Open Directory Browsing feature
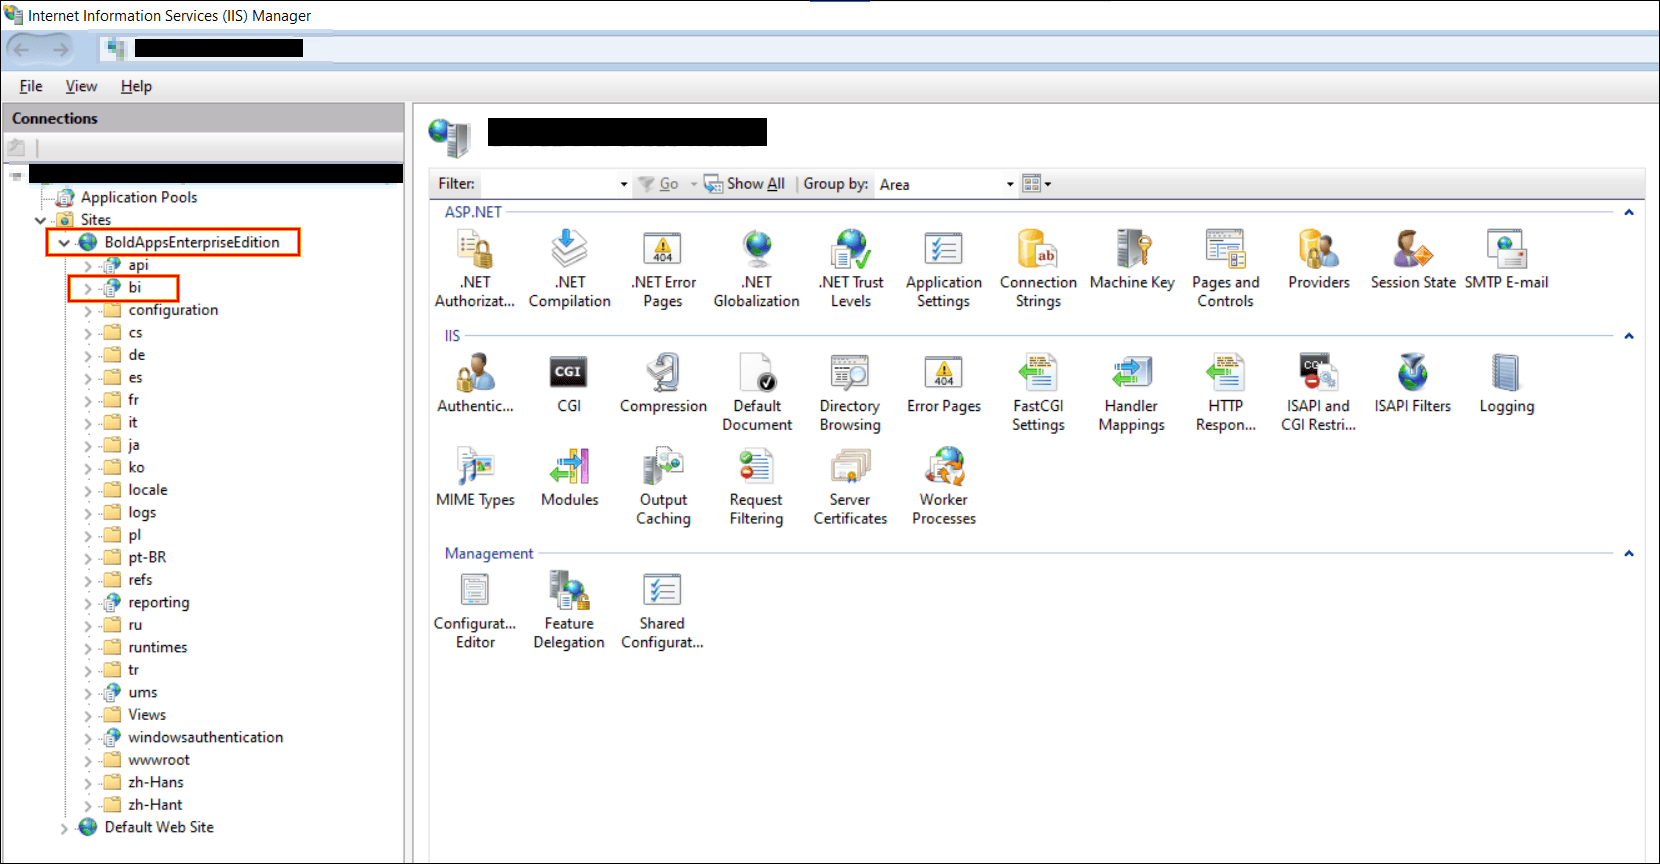Screen dimensions: 1660x864 tap(850, 392)
